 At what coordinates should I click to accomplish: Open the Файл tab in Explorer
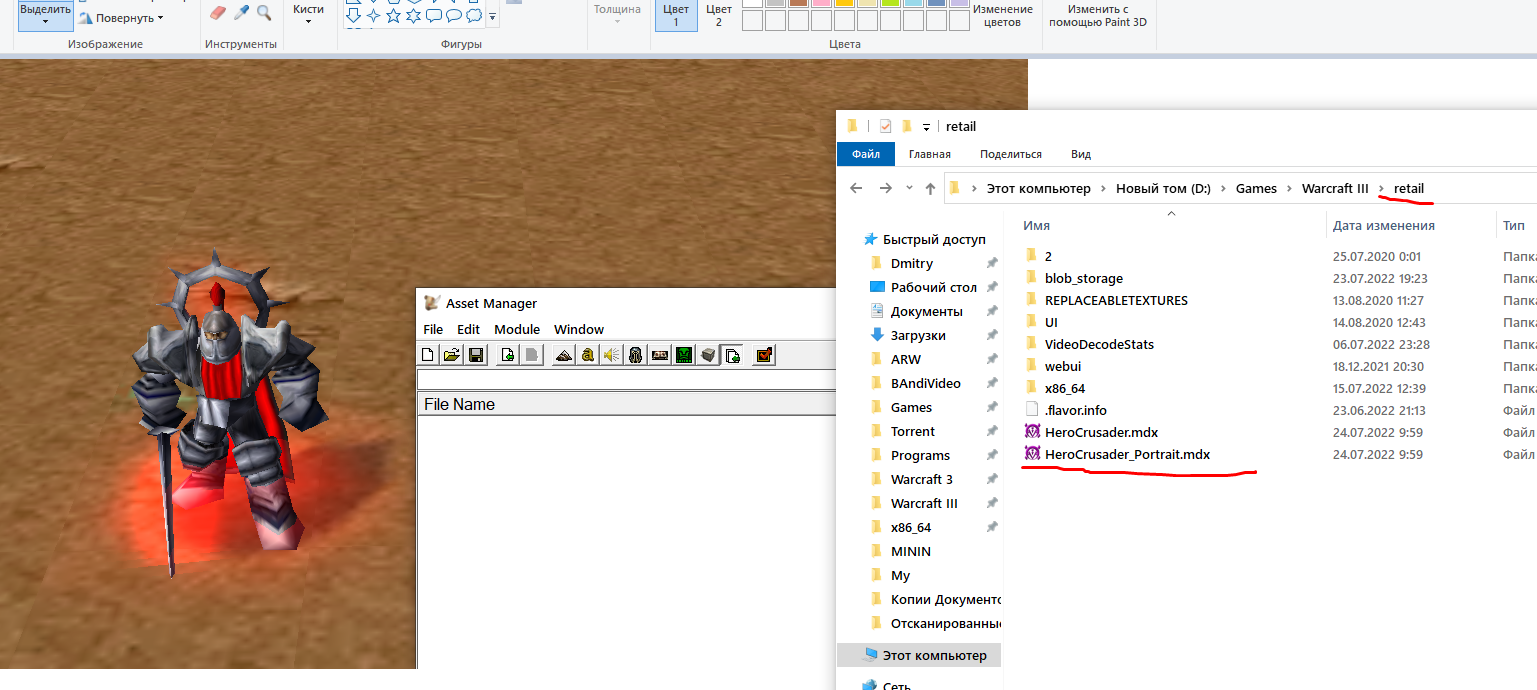[x=866, y=154]
